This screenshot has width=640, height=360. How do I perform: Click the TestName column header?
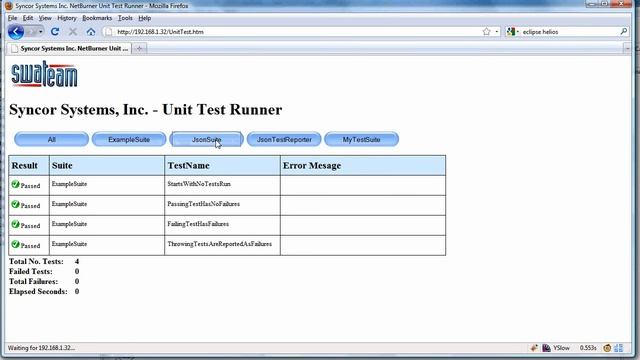(x=222, y=165)
